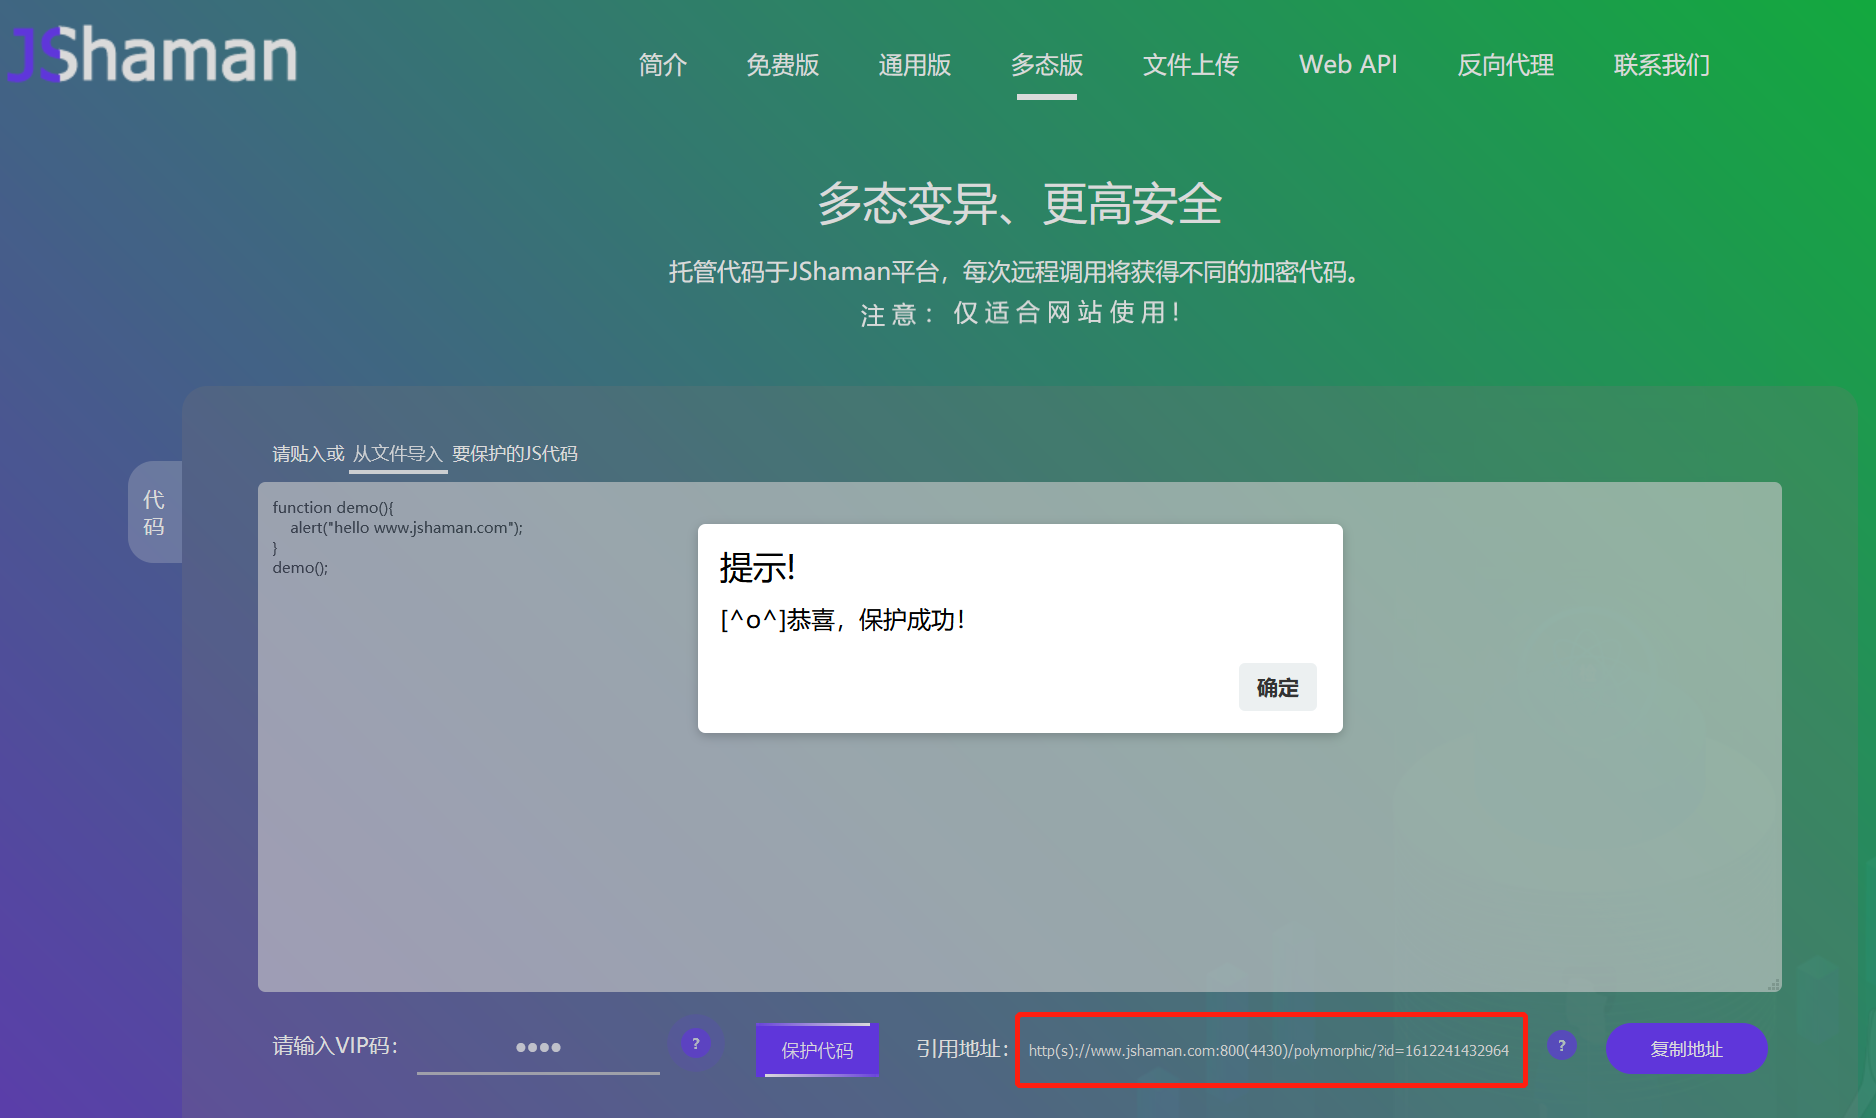Click inside the JS code textarea
Screen dimensions: 1876x1118
(x=1020, y=737)
